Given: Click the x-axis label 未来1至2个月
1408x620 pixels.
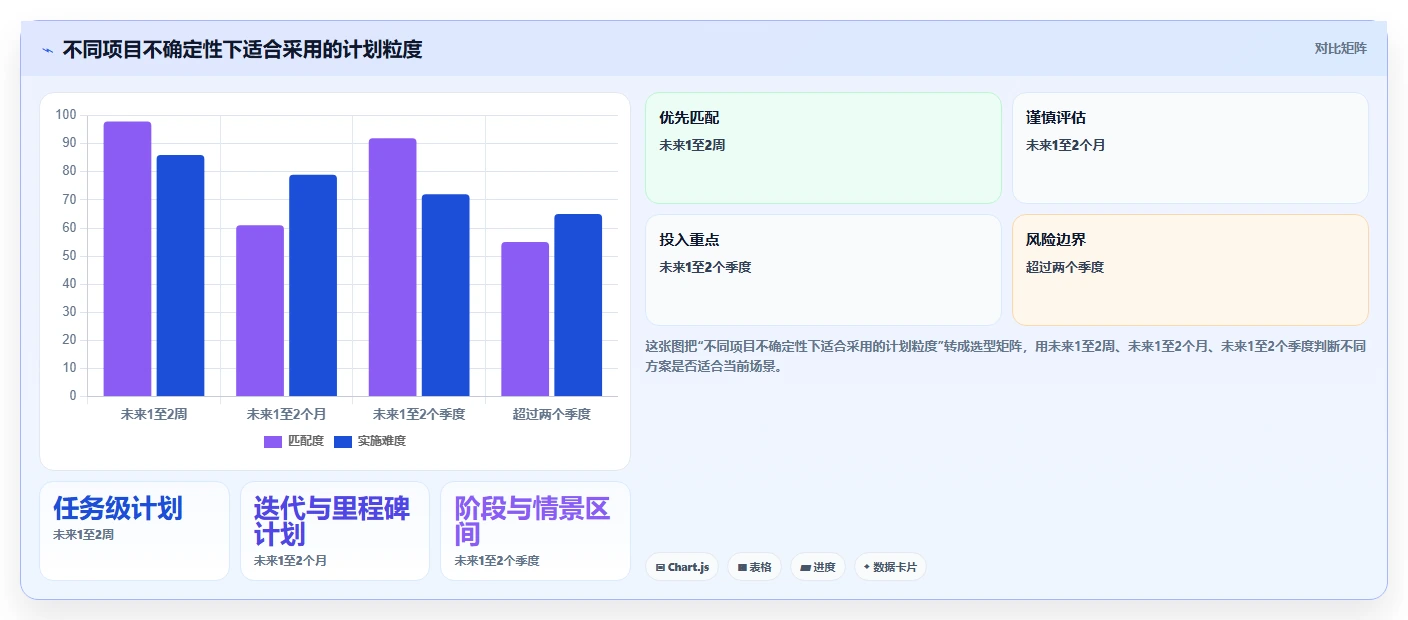Looking at the screenshot, I should click(286, 414).
